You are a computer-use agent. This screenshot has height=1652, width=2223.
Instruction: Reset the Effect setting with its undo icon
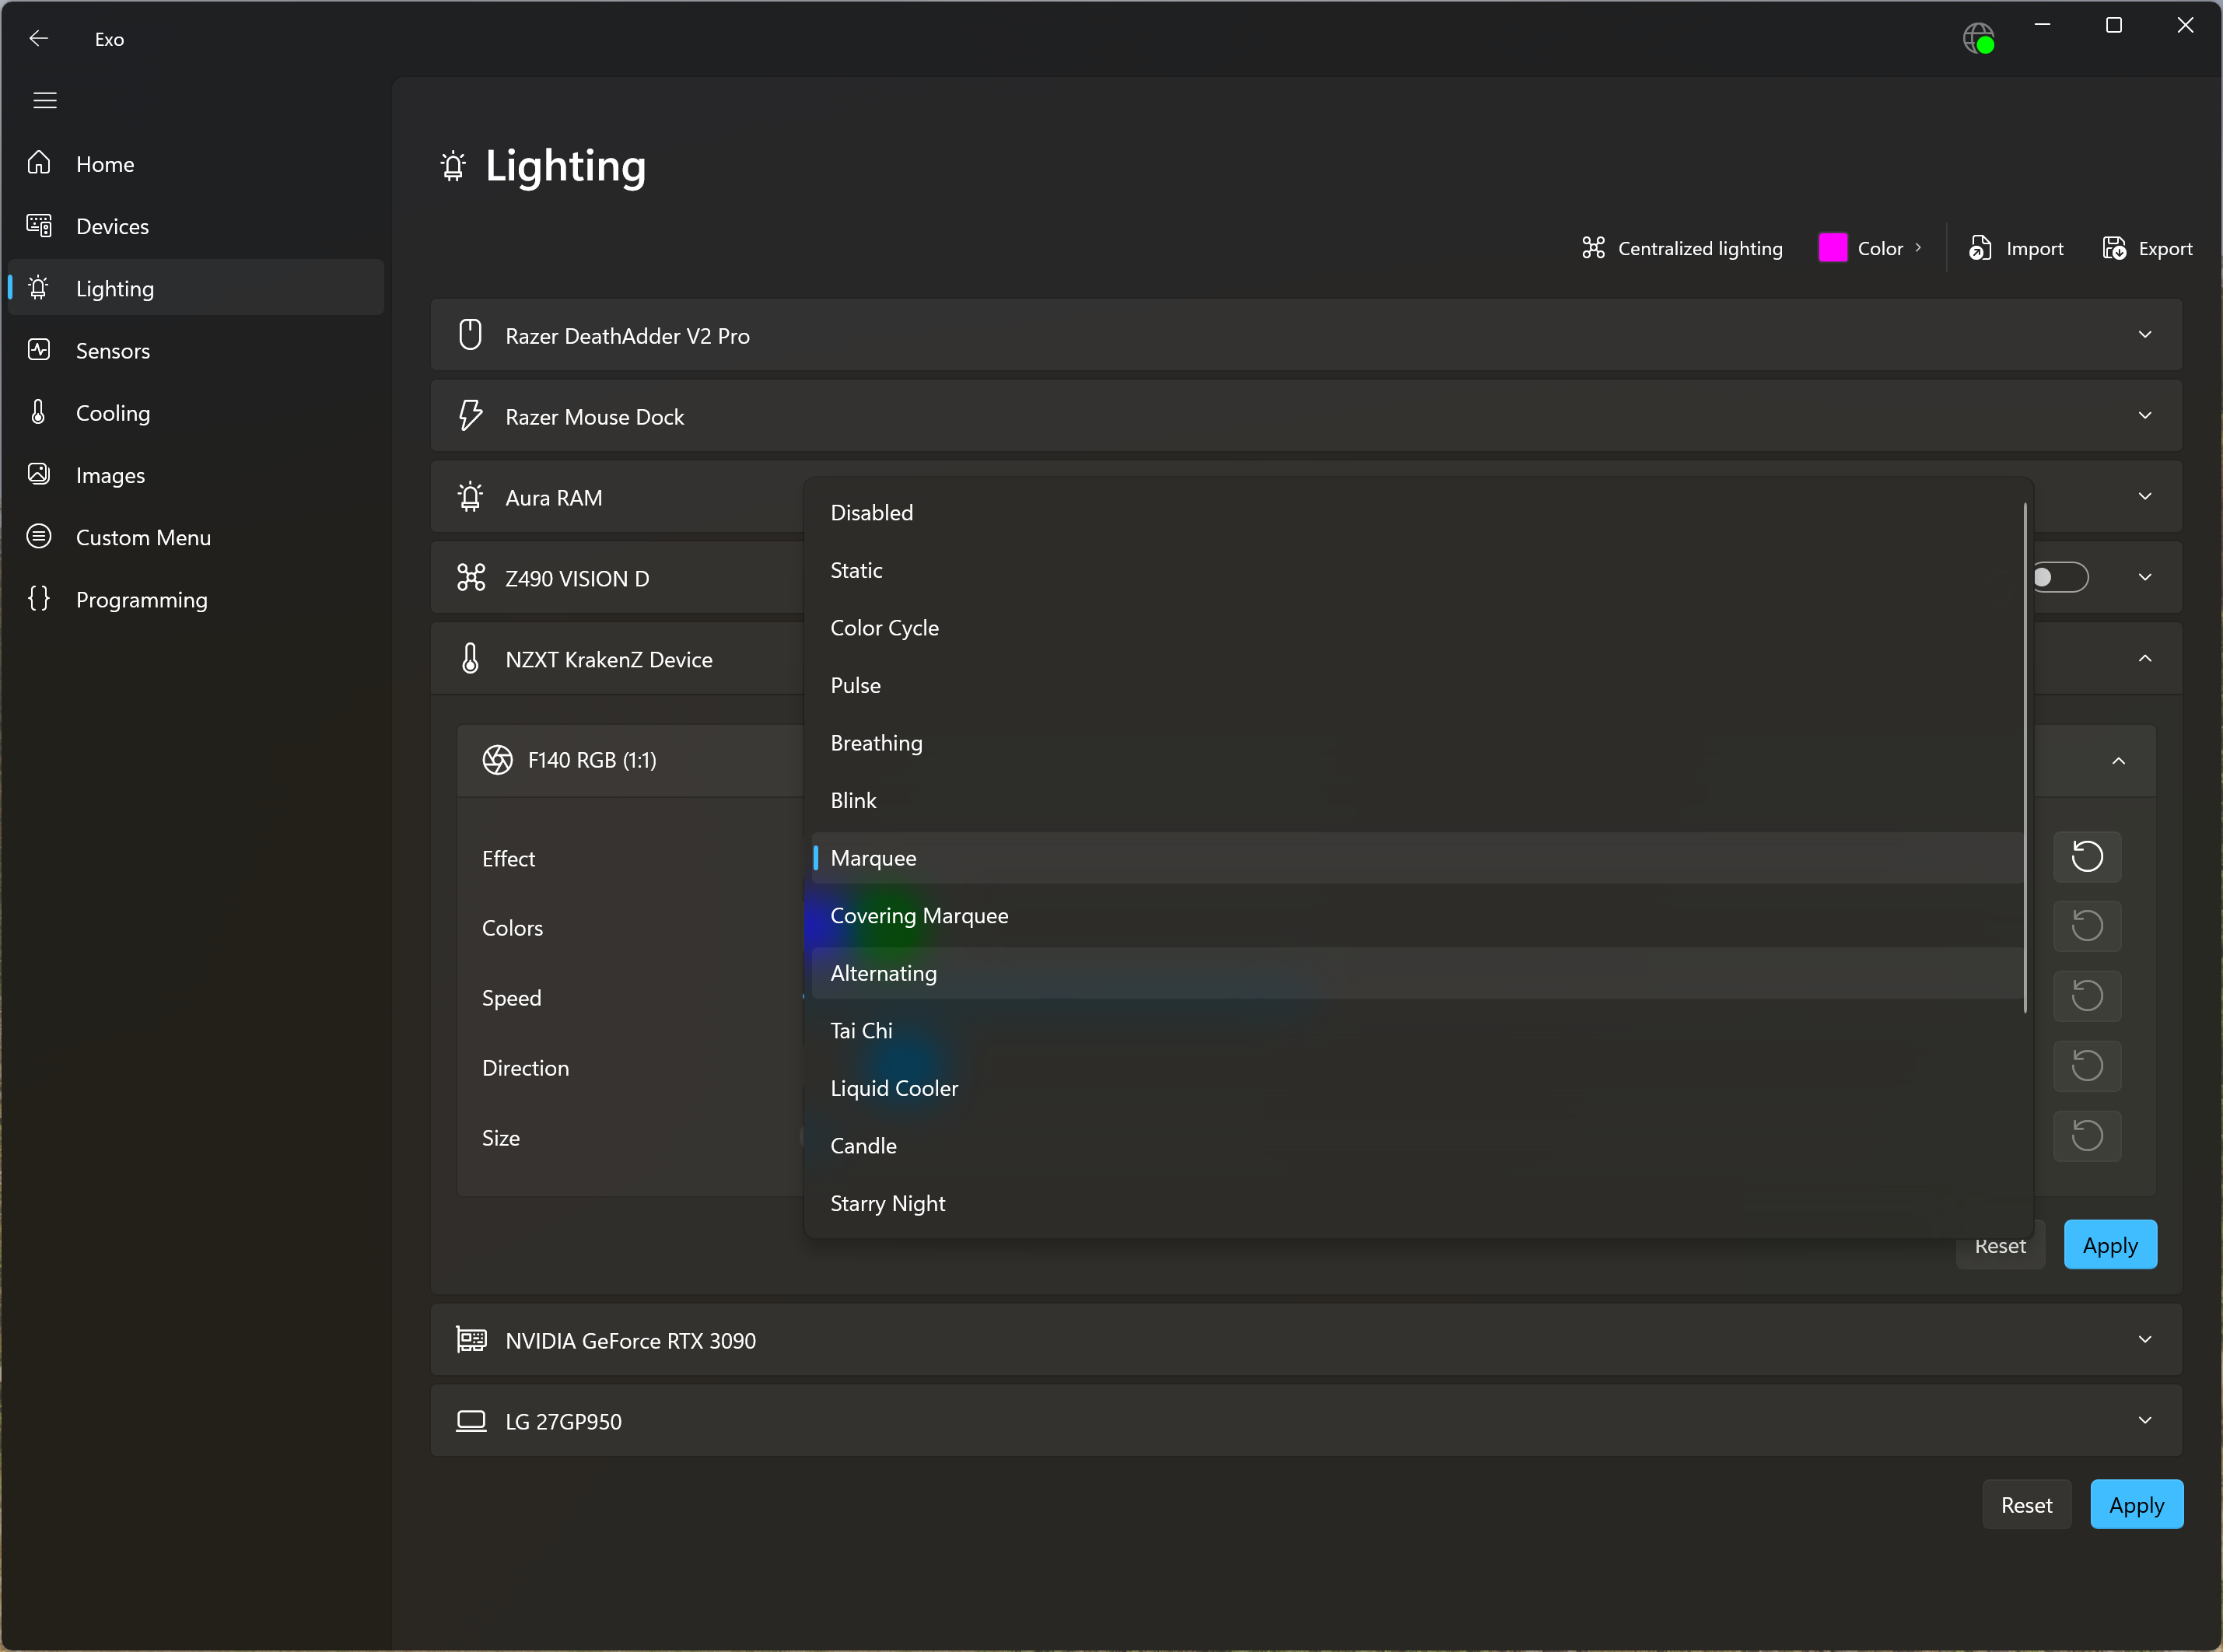pos(2086,857)
